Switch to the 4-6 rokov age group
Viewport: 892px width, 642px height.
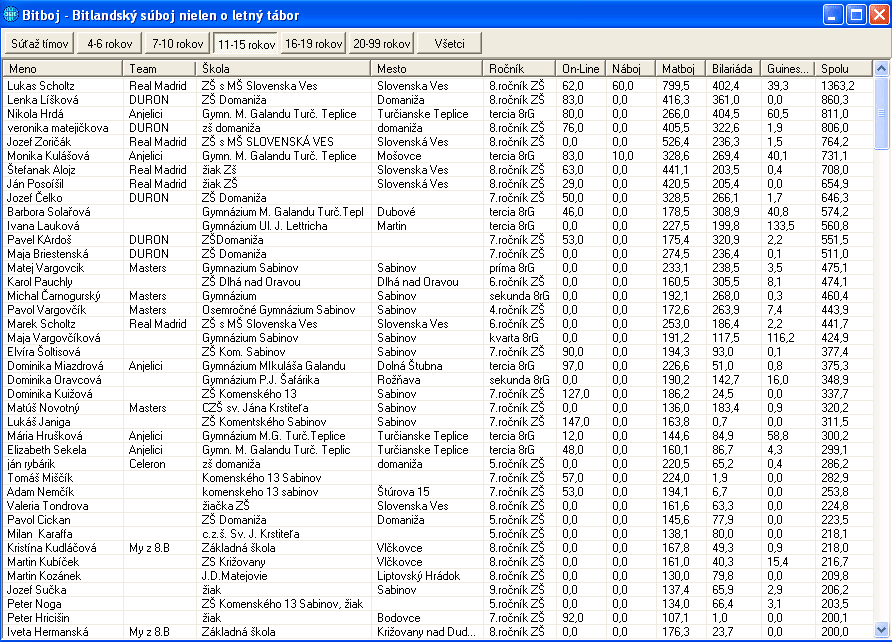(111, 44)
